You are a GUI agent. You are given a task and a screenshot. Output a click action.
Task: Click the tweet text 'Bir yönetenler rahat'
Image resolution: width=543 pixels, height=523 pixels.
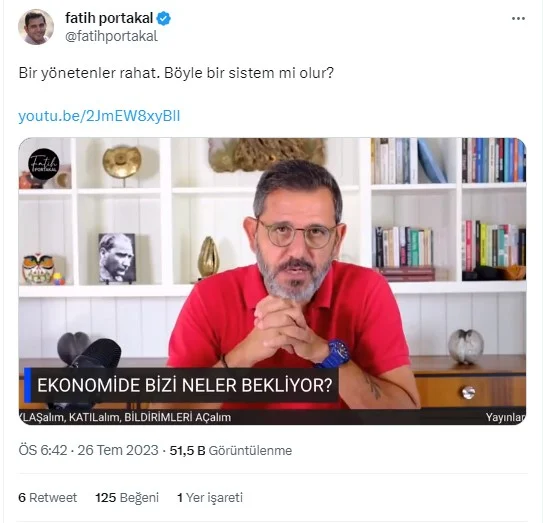click(x=89, y=73)
